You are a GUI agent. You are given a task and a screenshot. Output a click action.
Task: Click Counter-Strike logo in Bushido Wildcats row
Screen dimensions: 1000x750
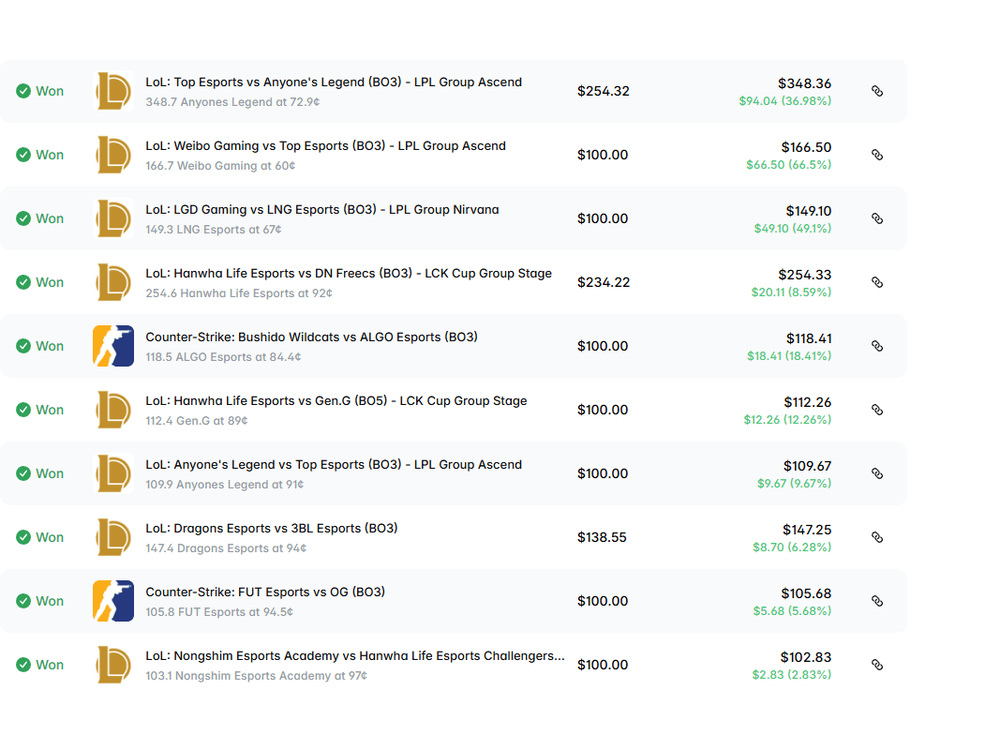click(114, 346)
